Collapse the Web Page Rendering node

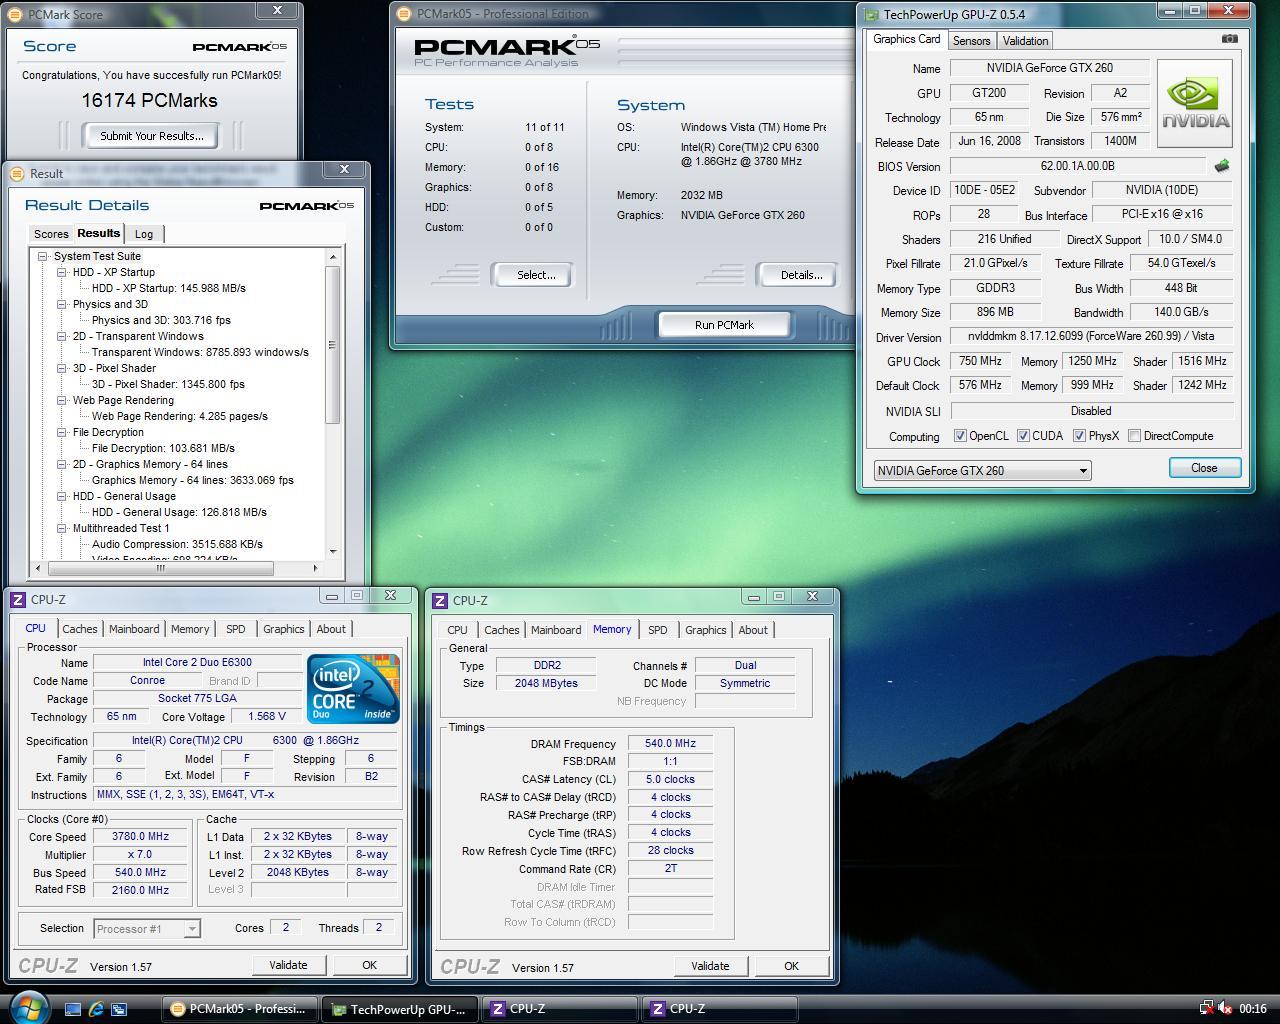[x=62, y=400]
